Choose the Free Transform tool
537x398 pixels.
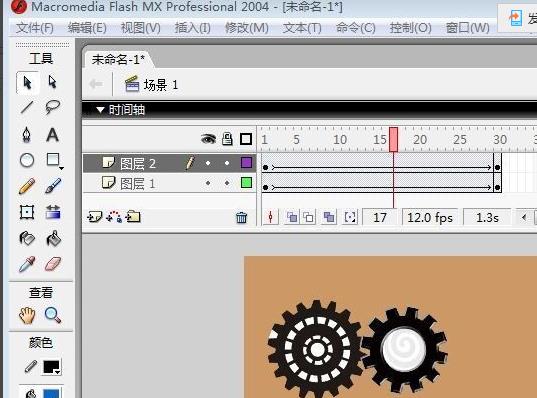click(27, 212)
